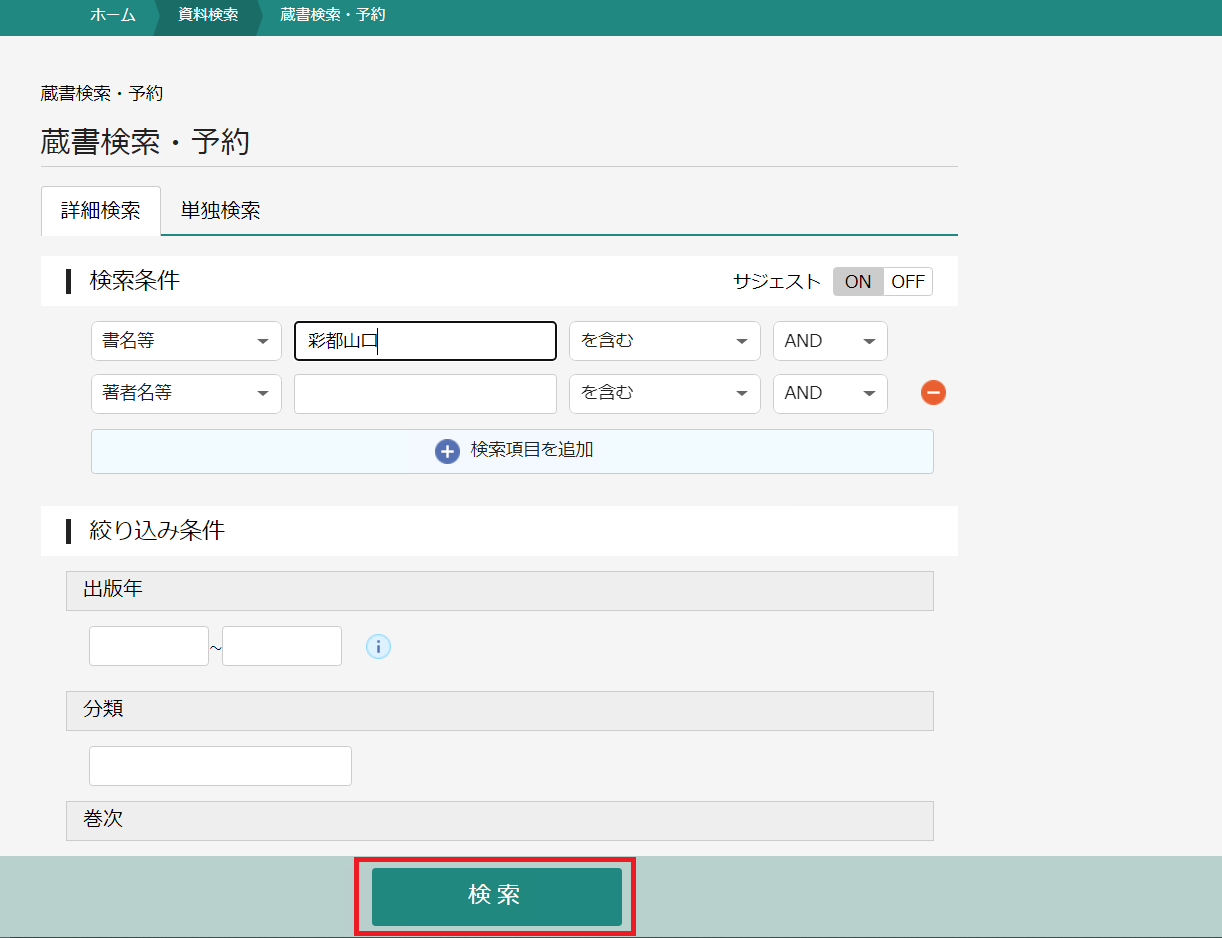Open the 著者名等 field type dropdown
The image size is (1222, 938).
pyautogui.click(x=186, y=393)
